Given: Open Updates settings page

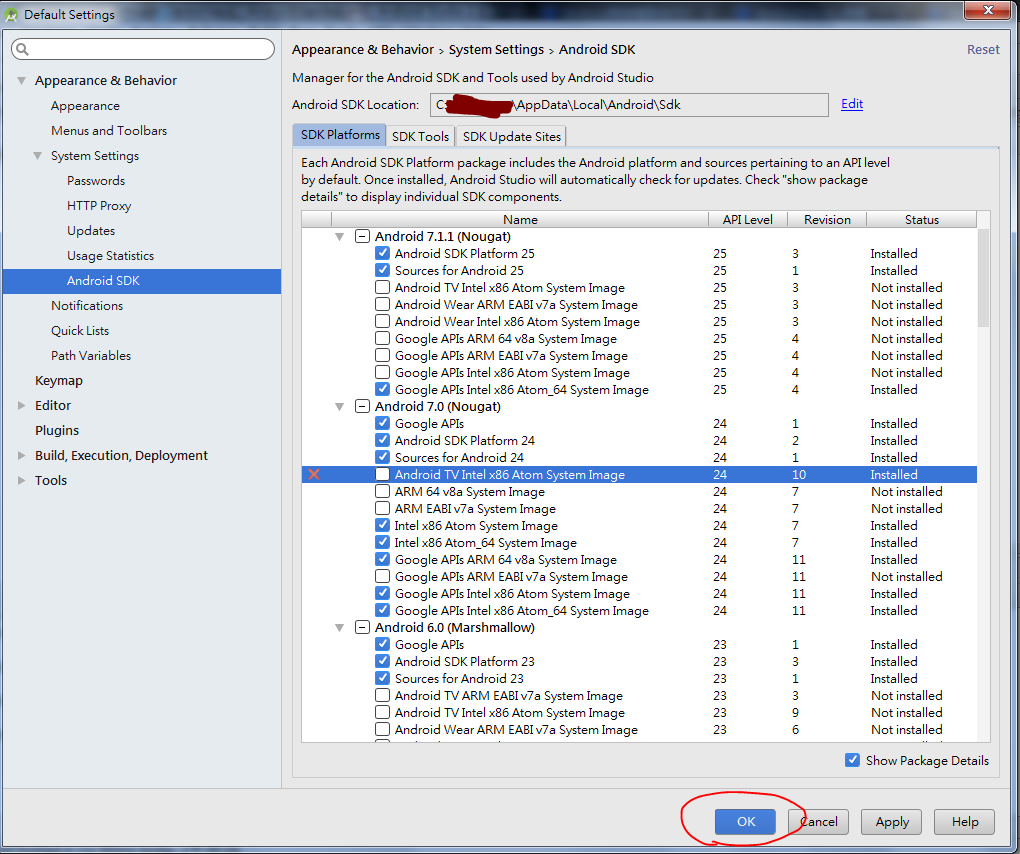Looking at the screenshot, I should click(91, 231).
